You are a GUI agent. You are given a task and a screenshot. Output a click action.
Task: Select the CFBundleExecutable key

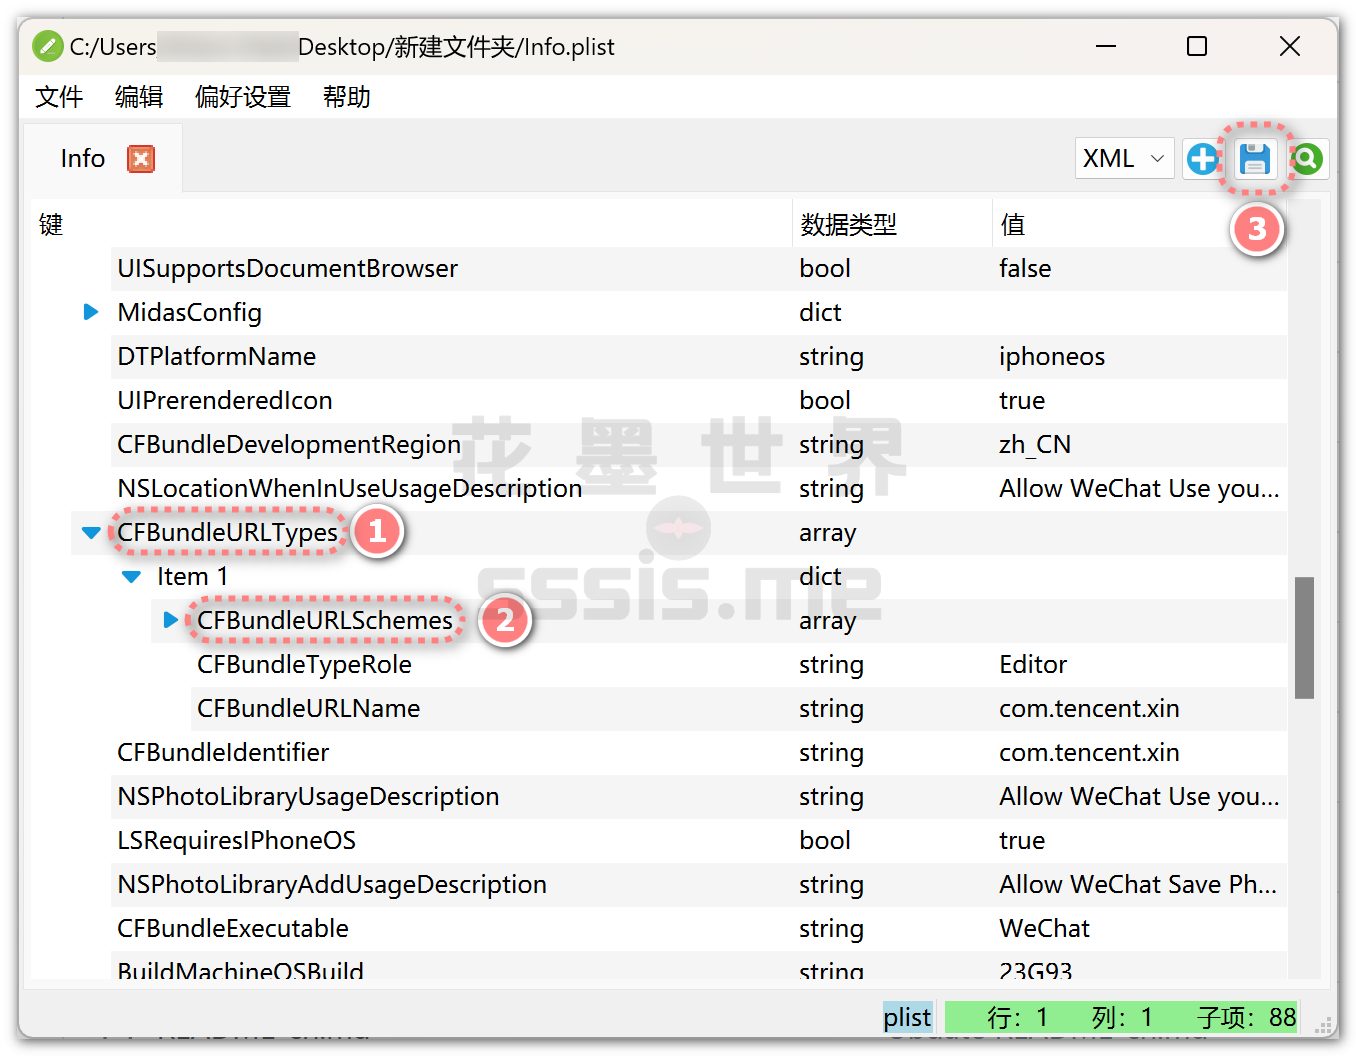click(x=233, y=928)
